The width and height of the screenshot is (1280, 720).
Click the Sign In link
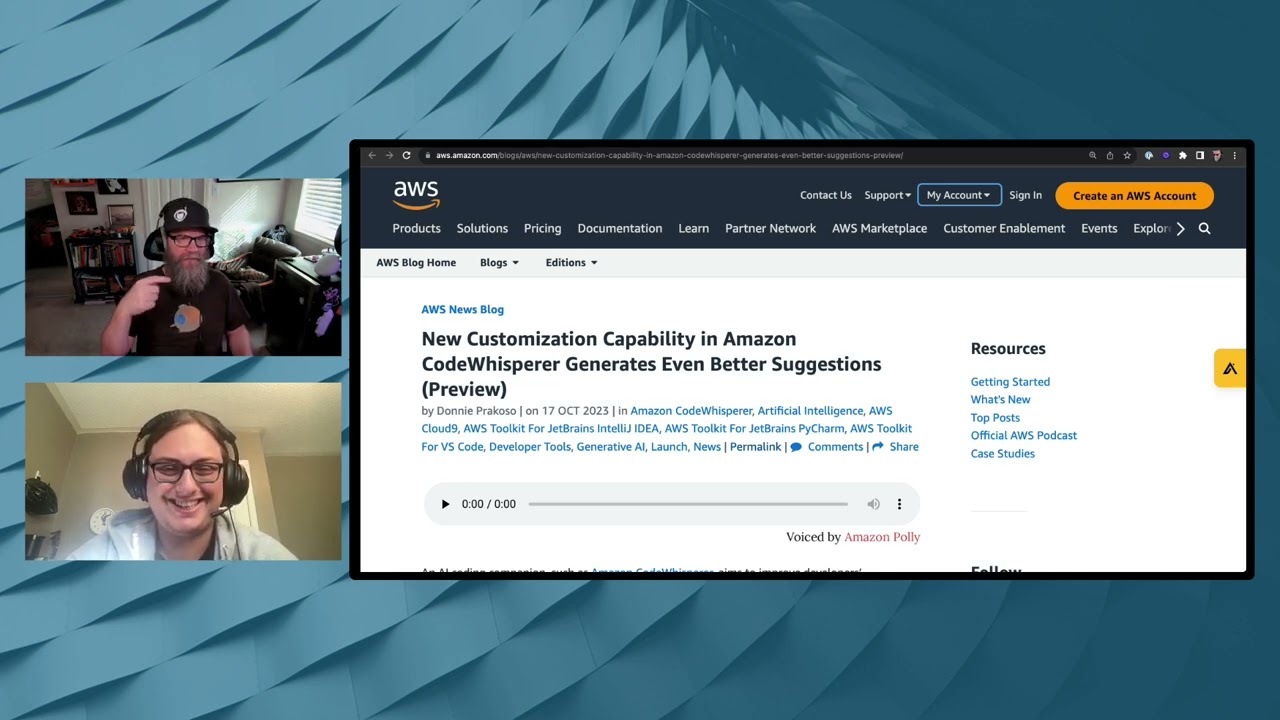[x=1025, y=195]
